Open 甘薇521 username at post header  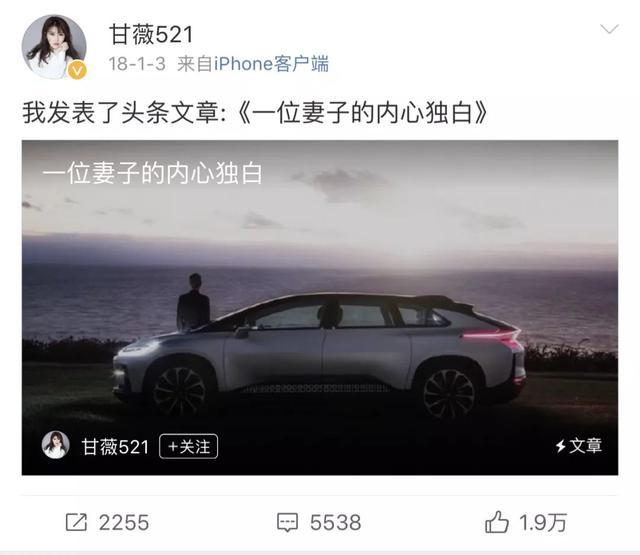click(151, 34)
